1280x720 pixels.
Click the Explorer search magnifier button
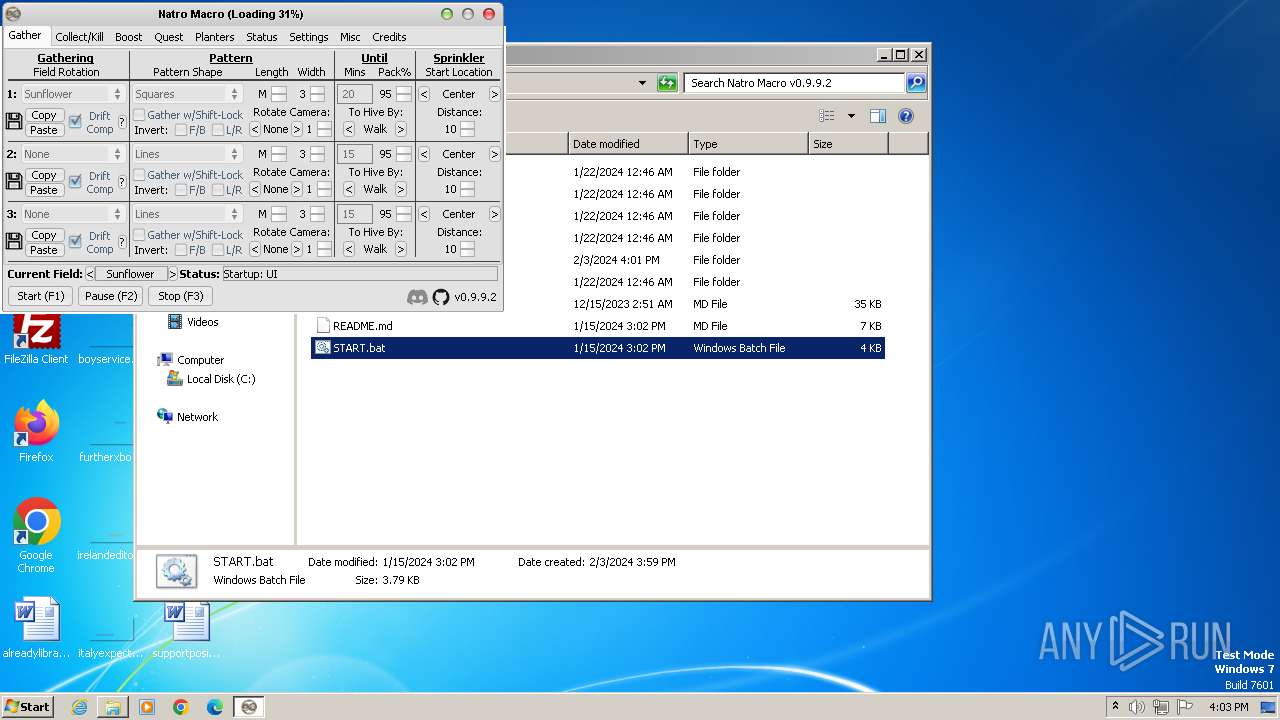915,83
